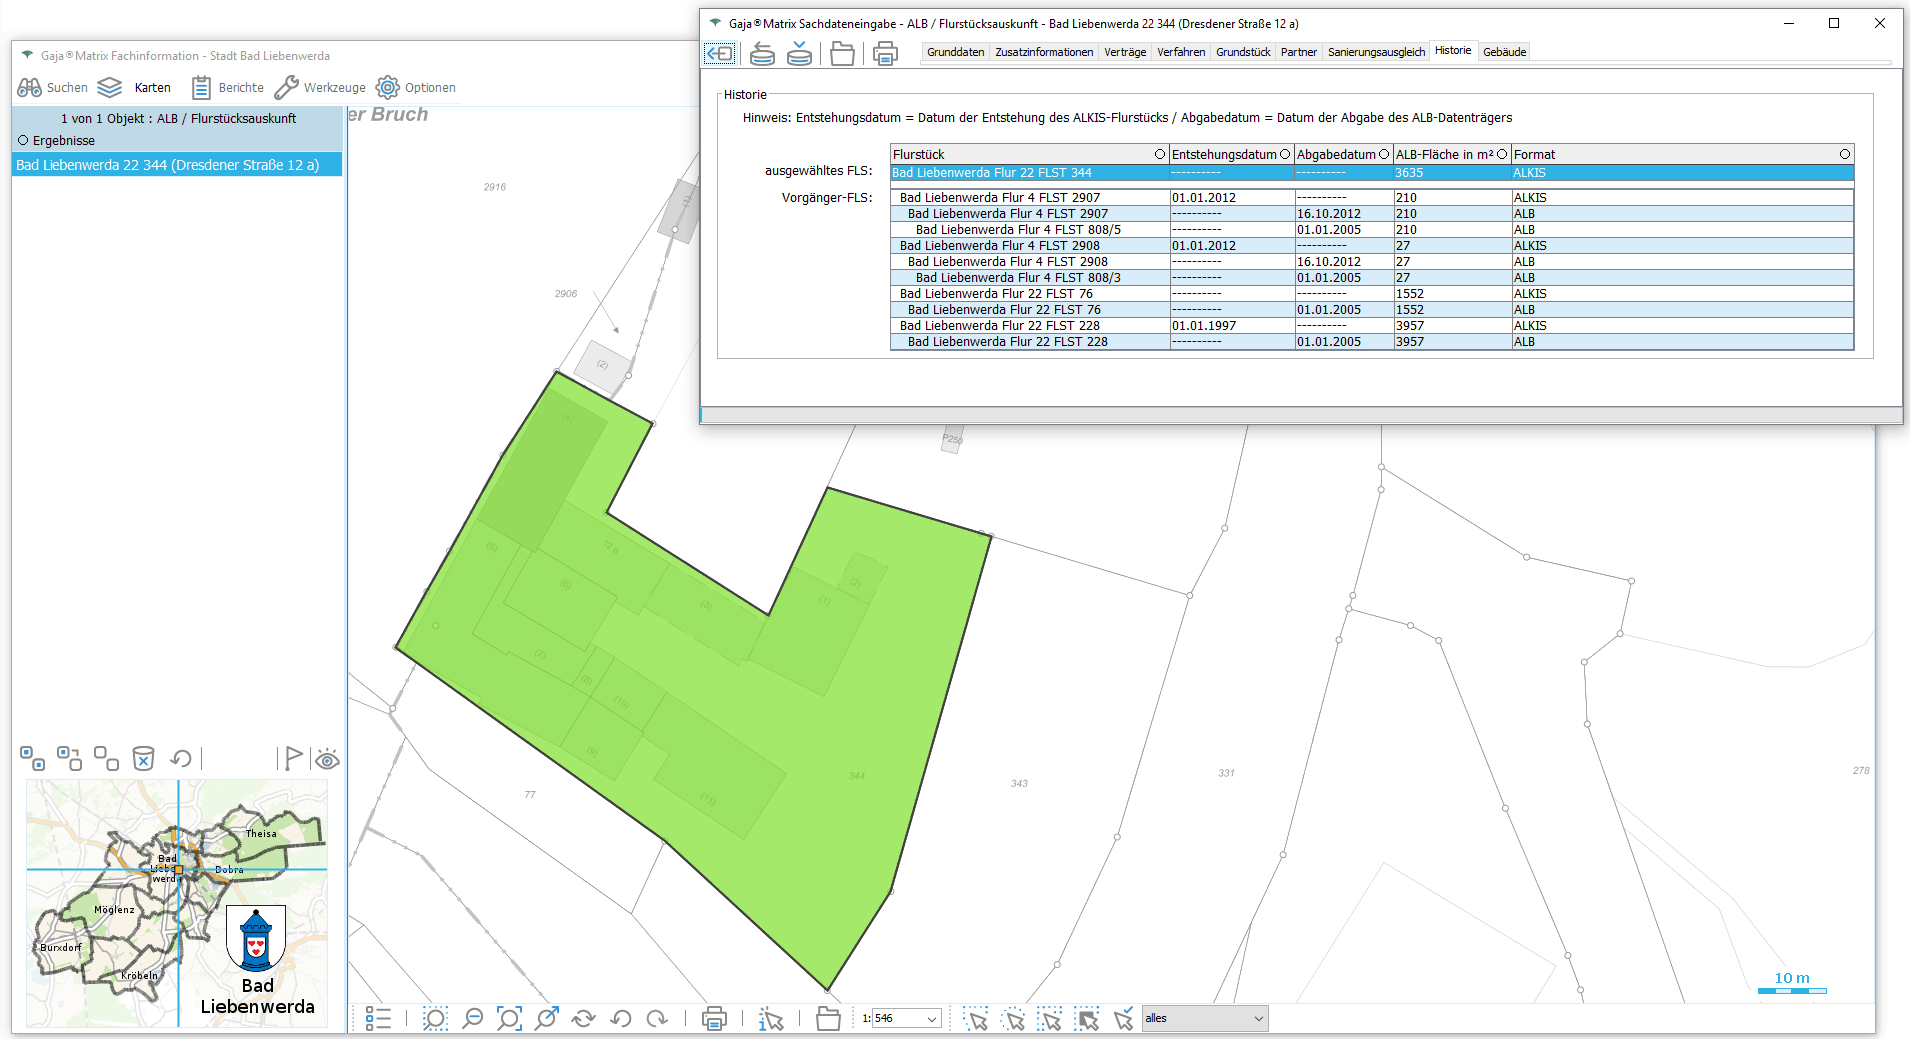Click the back arrow icon in dialog toolbar
Screen dimensions: 1910x1039
pyautogui.click(x=720, y=53)
